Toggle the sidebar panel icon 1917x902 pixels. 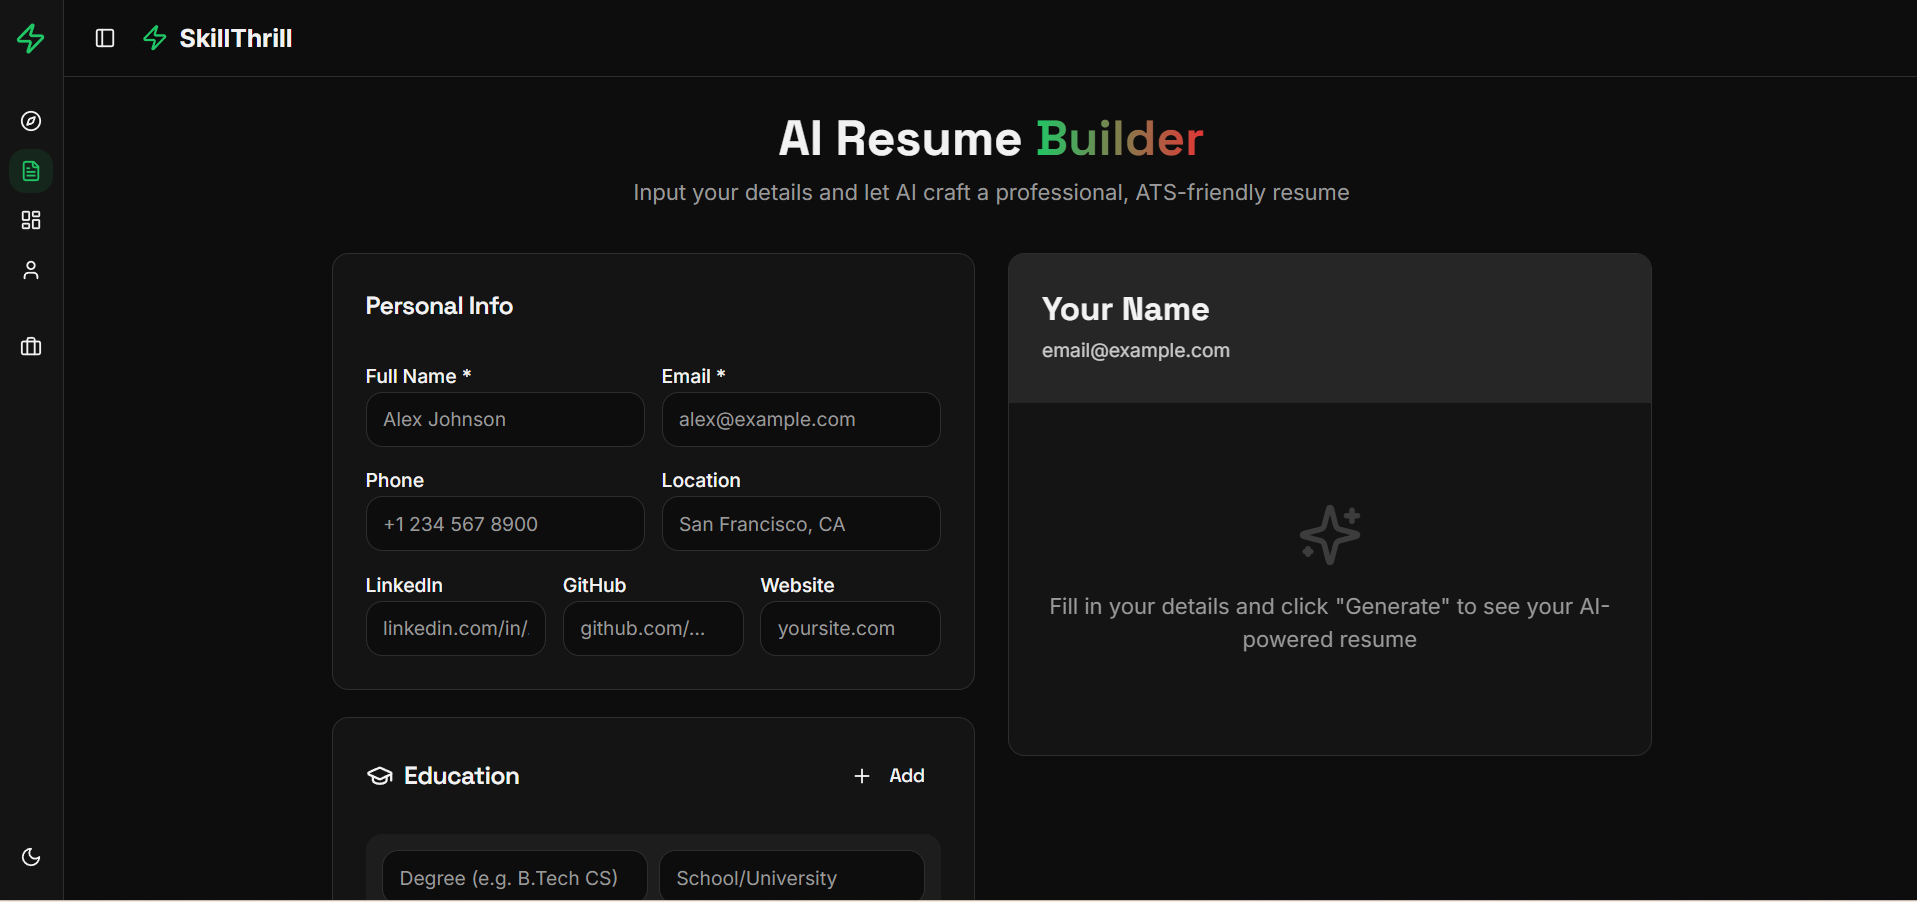pyautogui.click(x=105, y=38)
